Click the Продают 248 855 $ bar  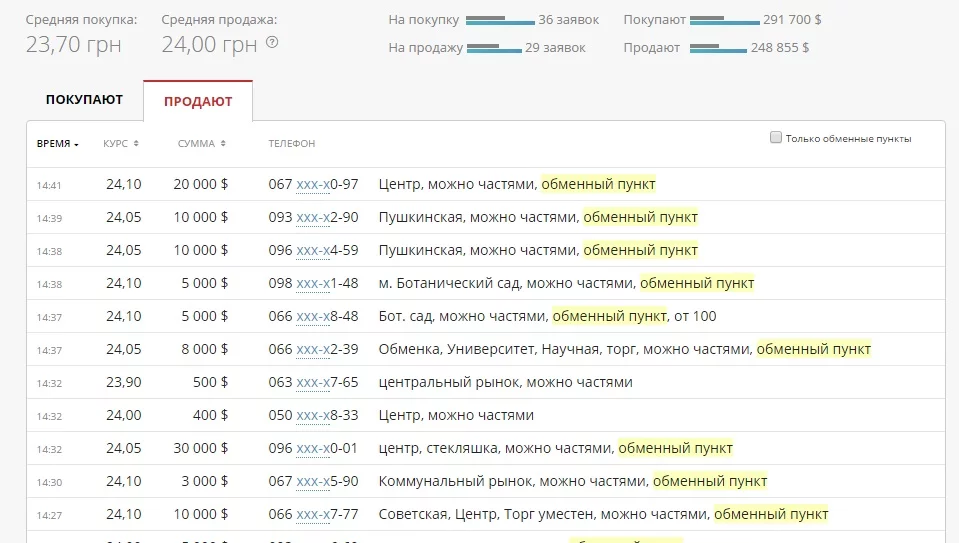coord(718,48)
